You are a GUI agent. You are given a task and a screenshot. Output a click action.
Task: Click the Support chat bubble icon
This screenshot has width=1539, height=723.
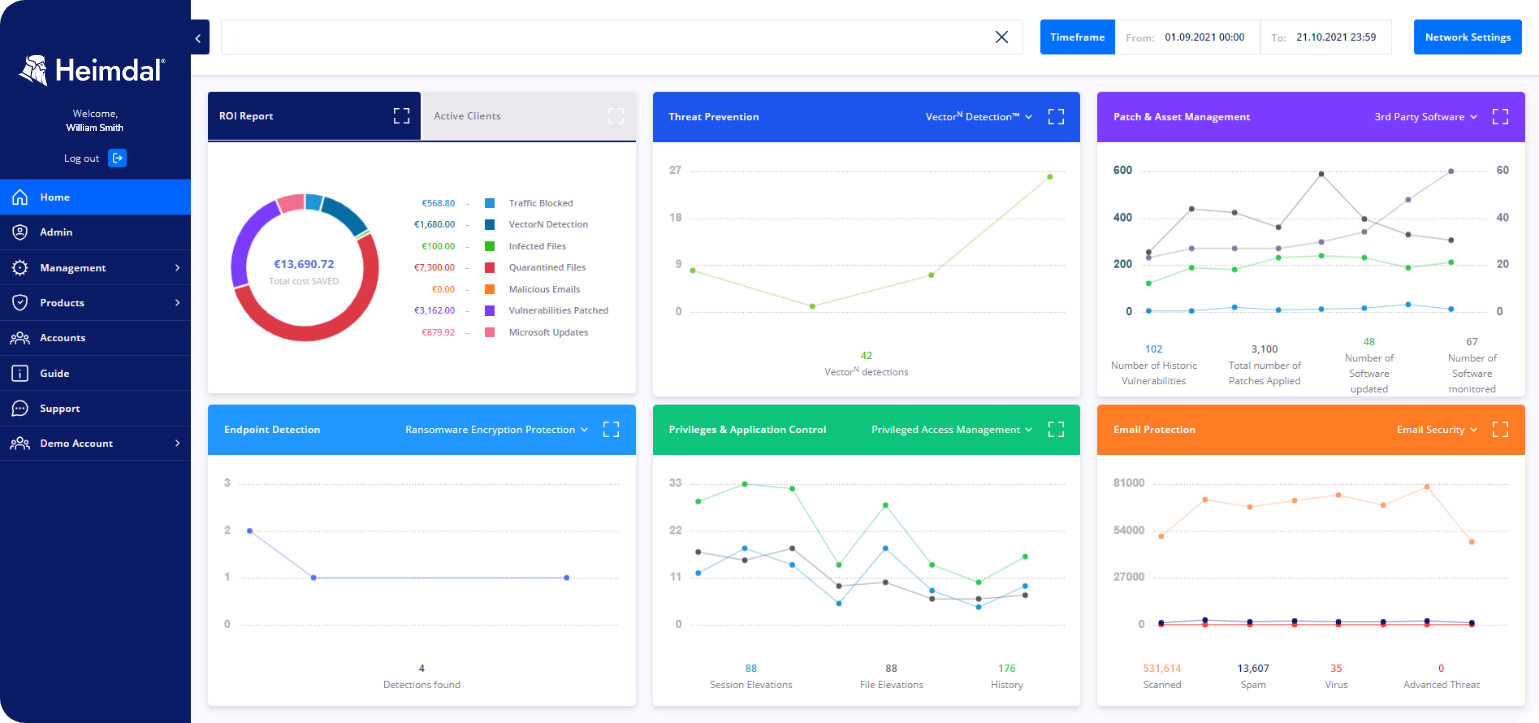(20, 408)
